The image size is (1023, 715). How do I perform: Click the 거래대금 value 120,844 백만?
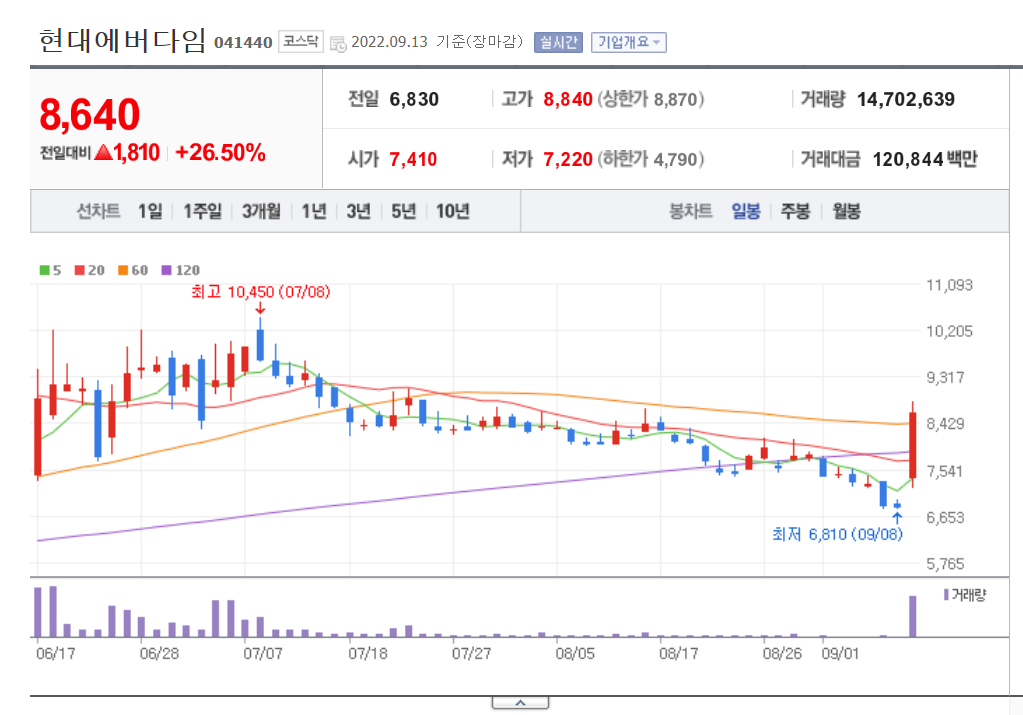[x=925, y=159]
